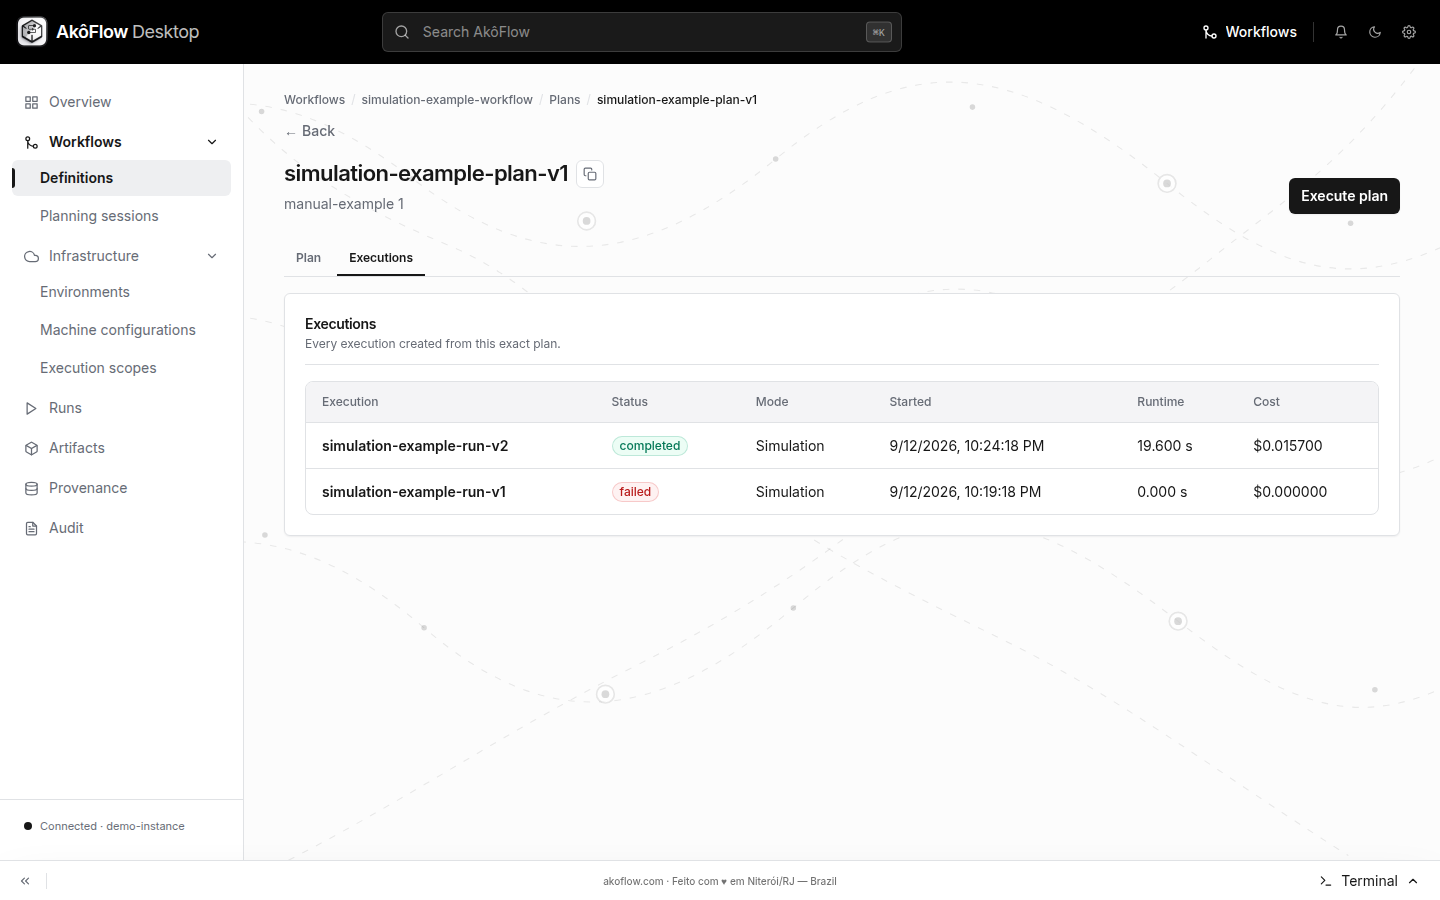Image resolution: width=1440 pixels, height=900 pixels.
Task: Collapse the Infrastructure sidebar section chevron
Action: [x=212, y=256]
